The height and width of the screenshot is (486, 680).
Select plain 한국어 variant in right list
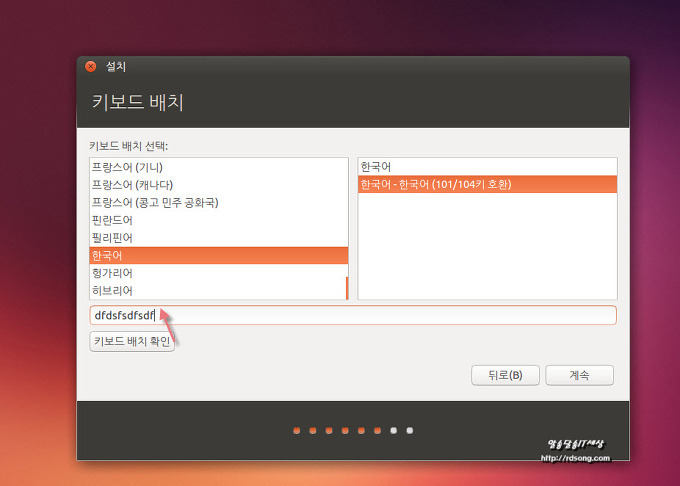click(x=378, y=166)
